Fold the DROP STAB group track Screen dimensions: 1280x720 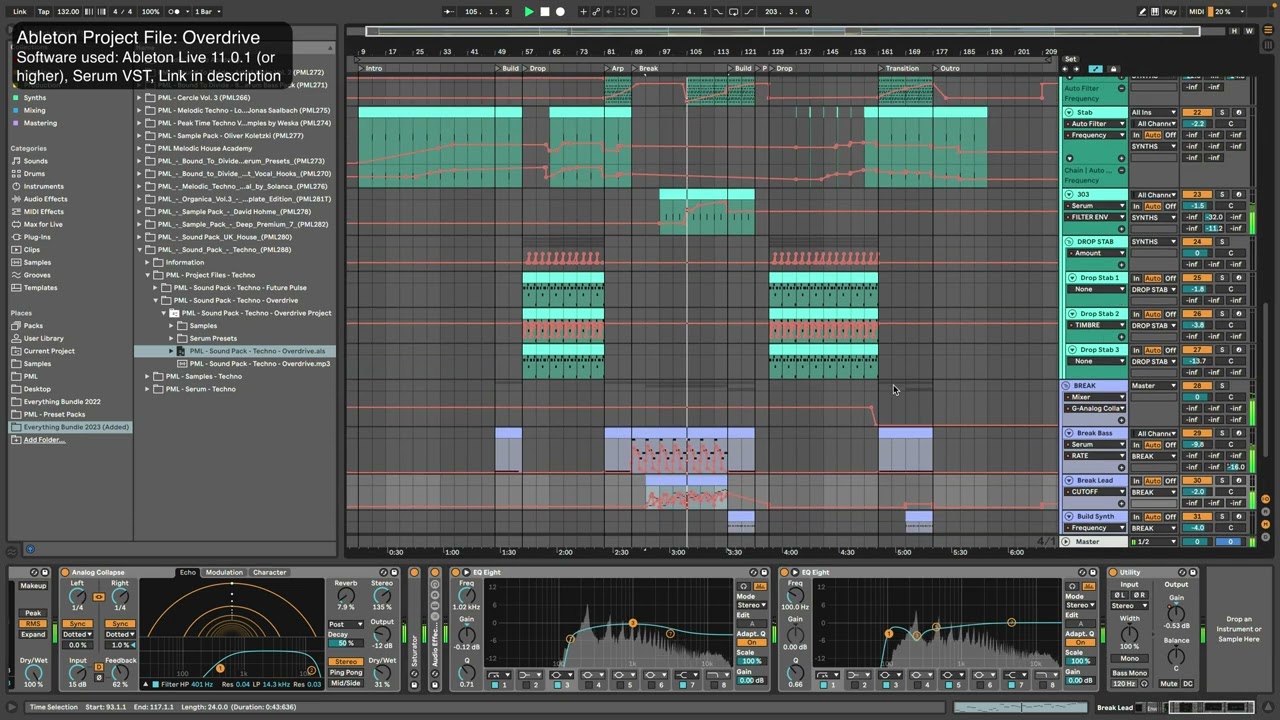tap(1069, 242)
